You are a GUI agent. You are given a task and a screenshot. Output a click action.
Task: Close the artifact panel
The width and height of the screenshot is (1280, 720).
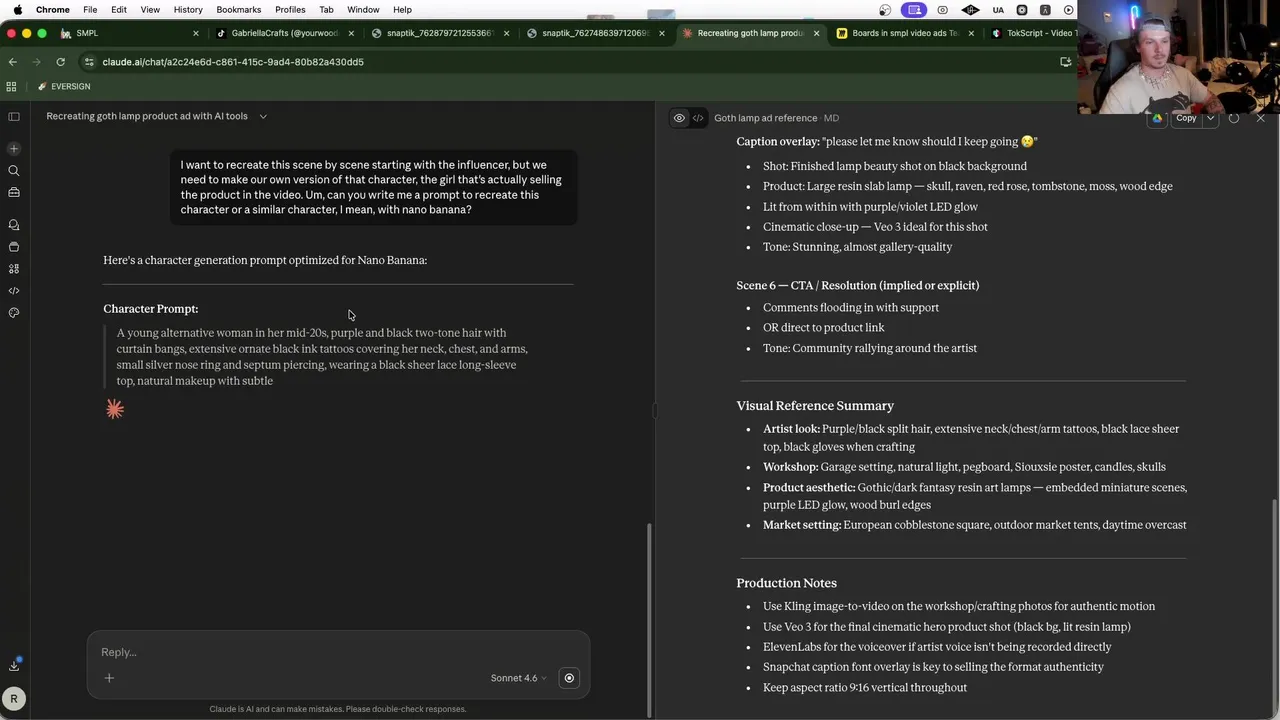click(x=1260, y=118)
